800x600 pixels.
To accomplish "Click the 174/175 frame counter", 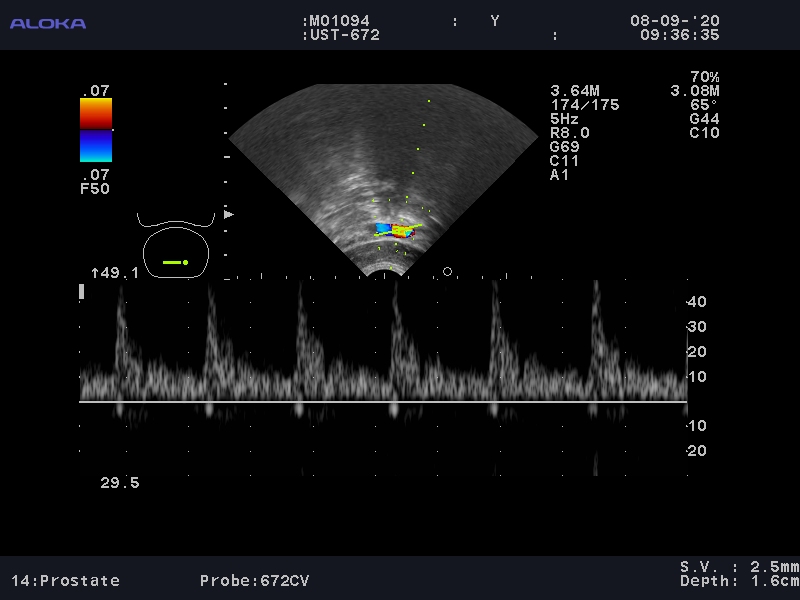I will click(x=585, y=105).
